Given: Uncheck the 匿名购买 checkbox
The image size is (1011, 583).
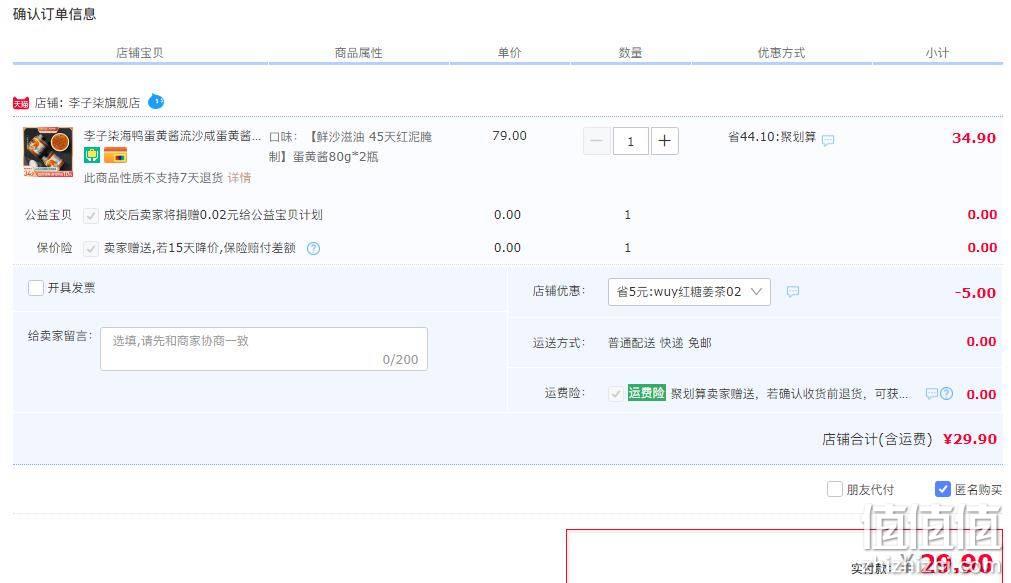Looking at the screenshot, I should (943, 489).
